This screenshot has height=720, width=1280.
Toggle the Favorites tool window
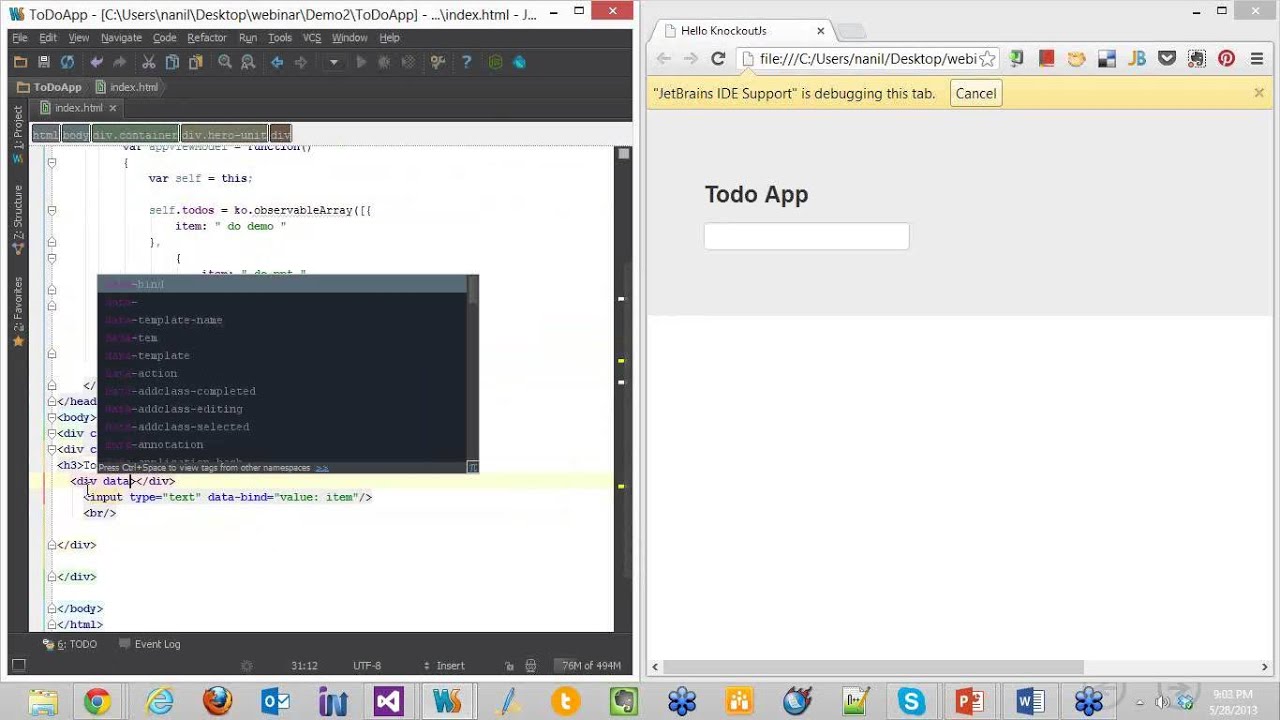(x=18, y=311)
